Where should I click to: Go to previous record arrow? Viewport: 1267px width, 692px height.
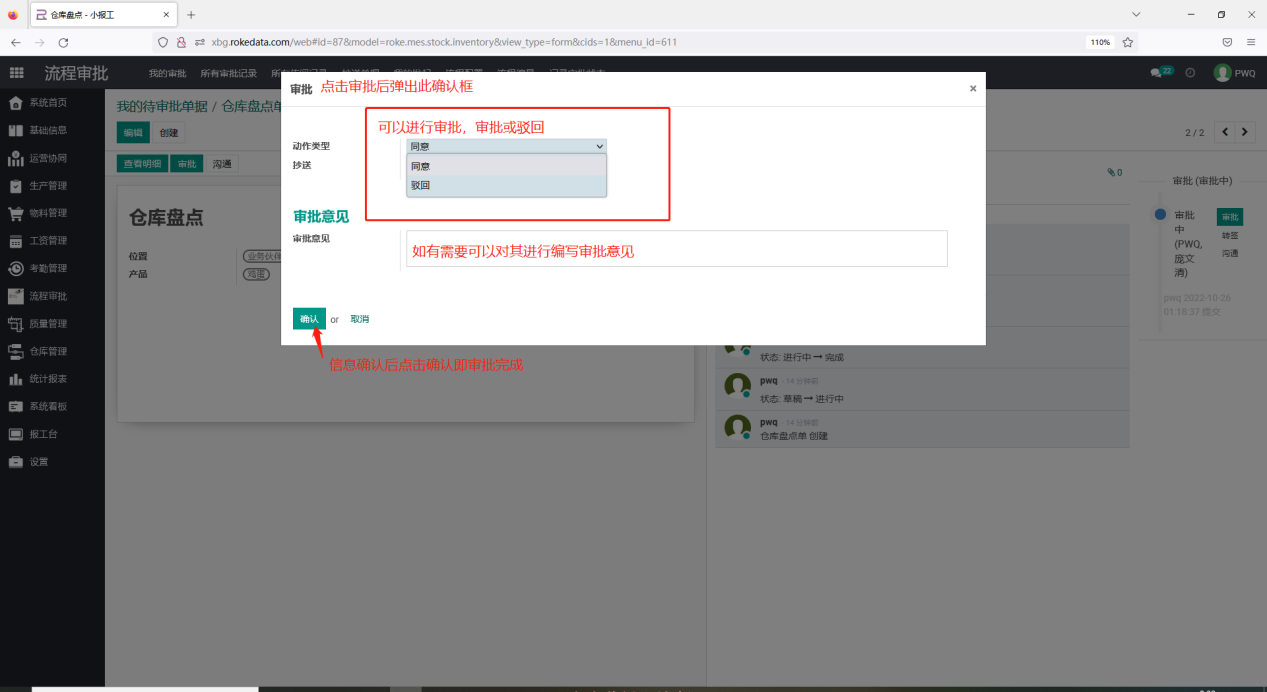pos(1224,132)
